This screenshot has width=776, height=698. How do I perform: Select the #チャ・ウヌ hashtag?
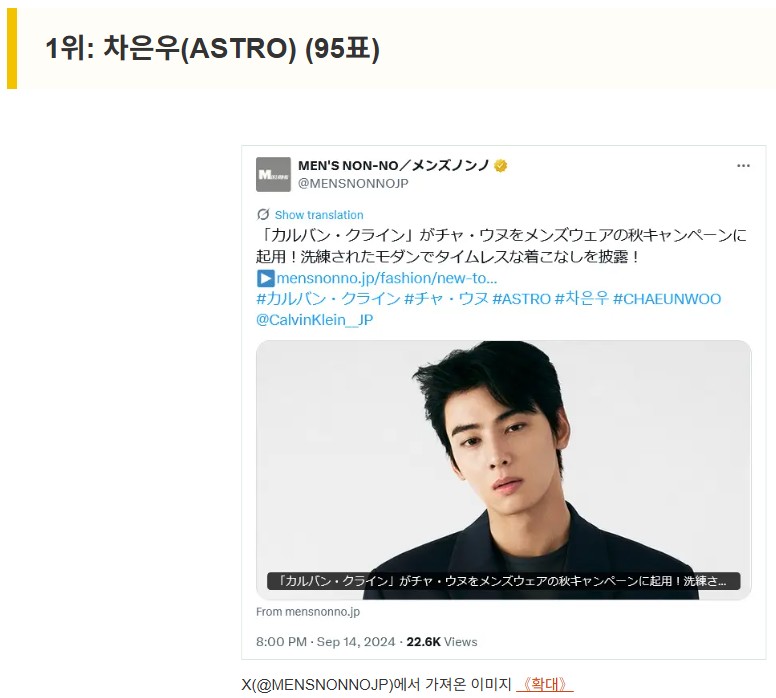pyautogui.click(x=446, y=299)
